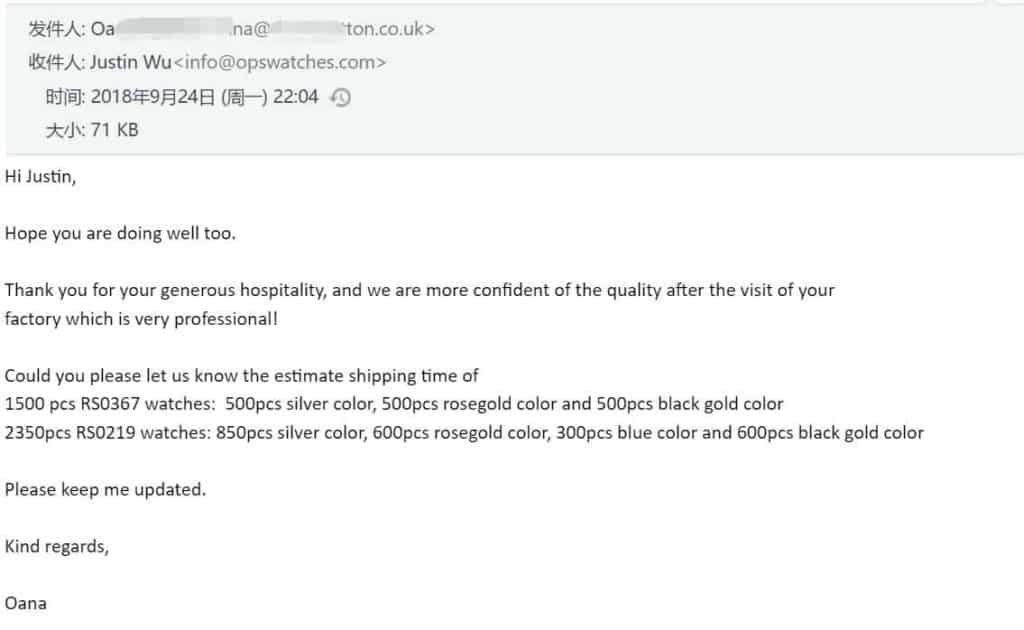The width and height of the screenshot is (1024, 630).
Task: Click the 1500 pcs RS0367 watches line
Action: [394, 404]
